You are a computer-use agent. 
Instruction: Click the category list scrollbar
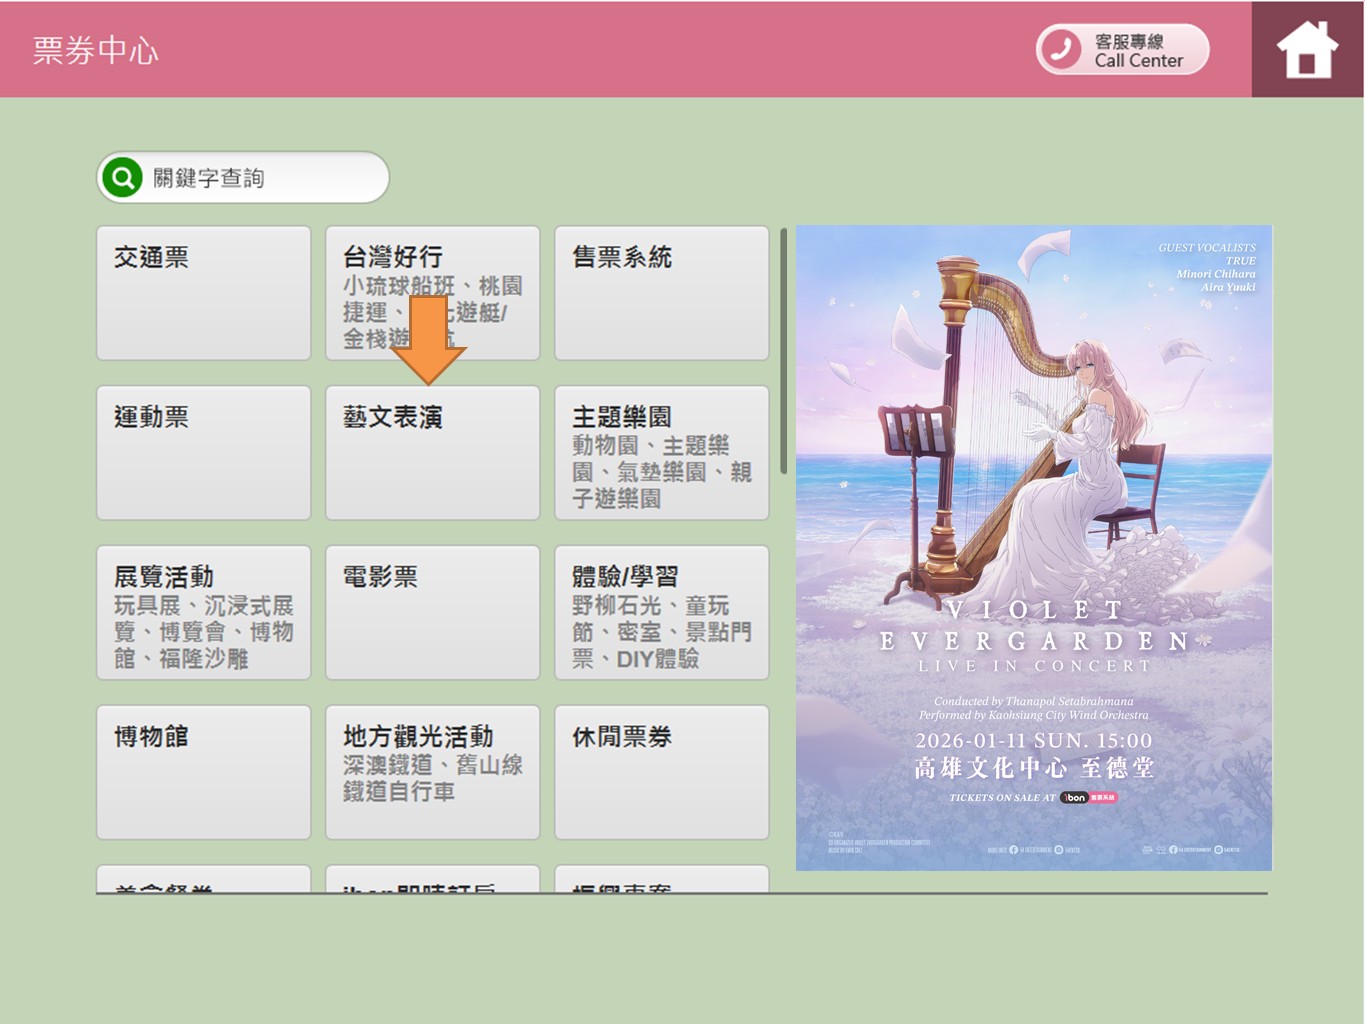[784, 352]
